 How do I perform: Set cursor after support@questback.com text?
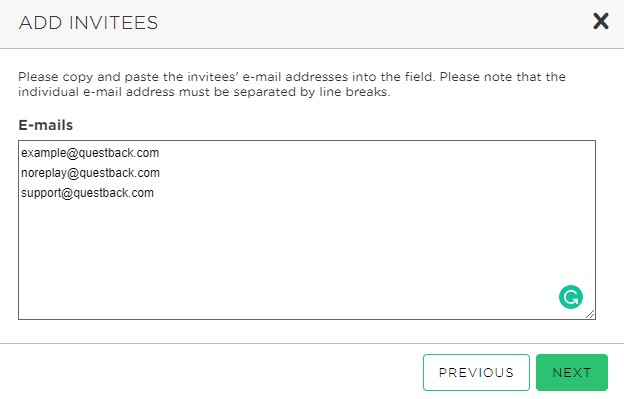coord(154,193)
